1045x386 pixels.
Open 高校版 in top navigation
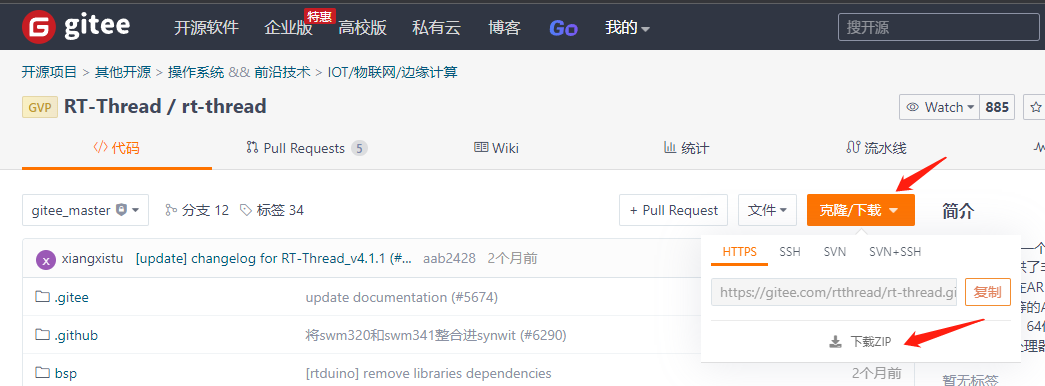[x=363, y=27]
